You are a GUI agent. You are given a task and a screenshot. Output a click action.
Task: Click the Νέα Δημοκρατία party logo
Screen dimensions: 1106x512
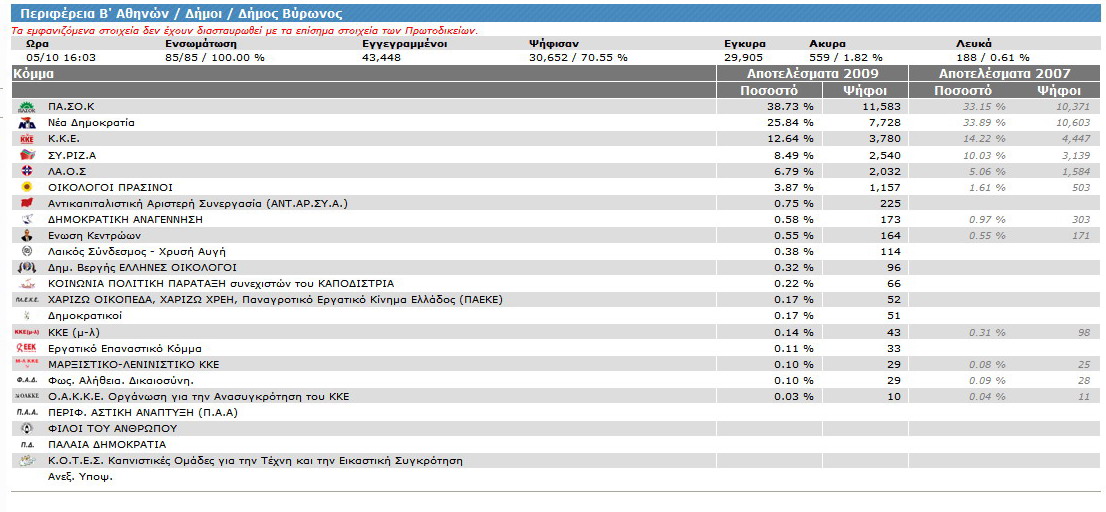pos(27,122)
